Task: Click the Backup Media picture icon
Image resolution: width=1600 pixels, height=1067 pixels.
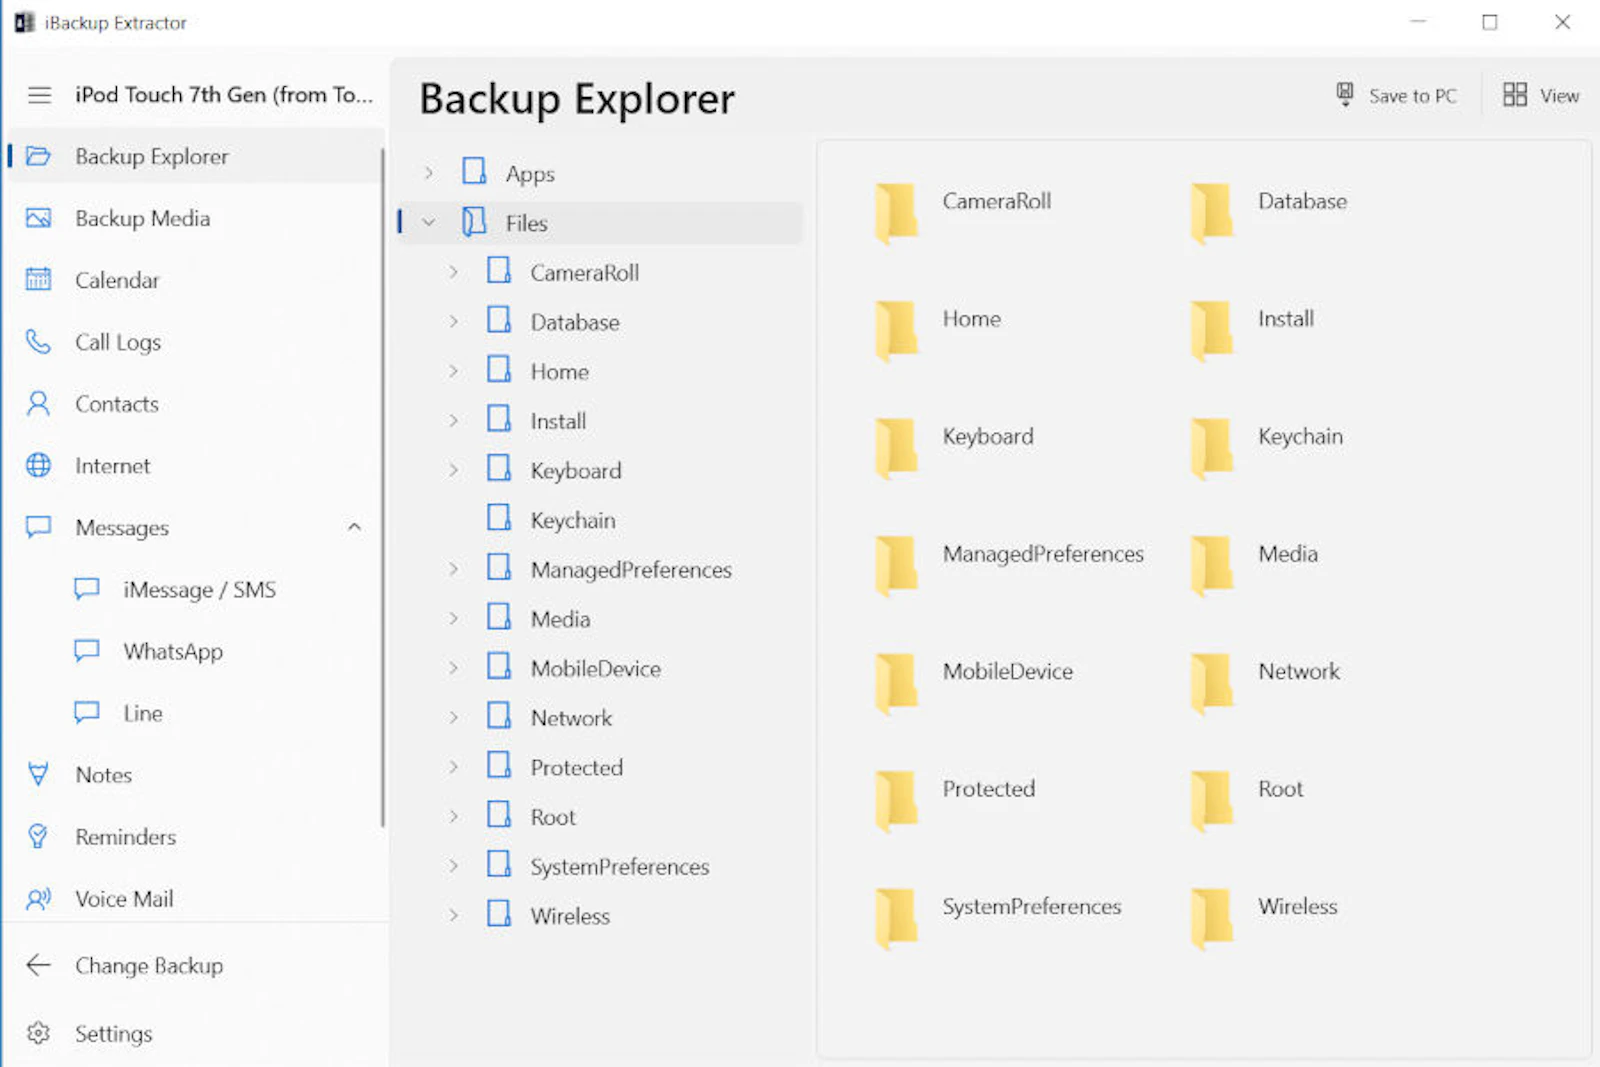Action: [x=38, y=218]
